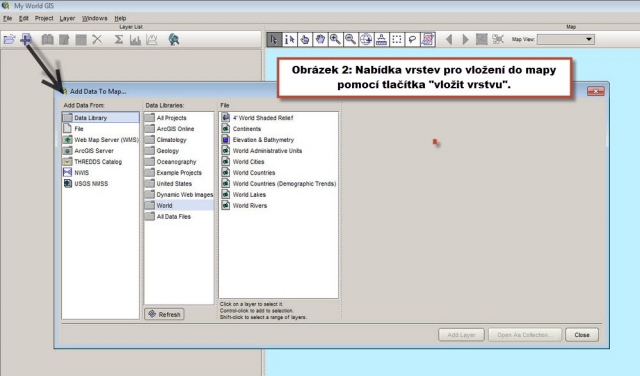Open the ArcGIS Online library folder
Viewport: 640px width, 376px height.
179,129
